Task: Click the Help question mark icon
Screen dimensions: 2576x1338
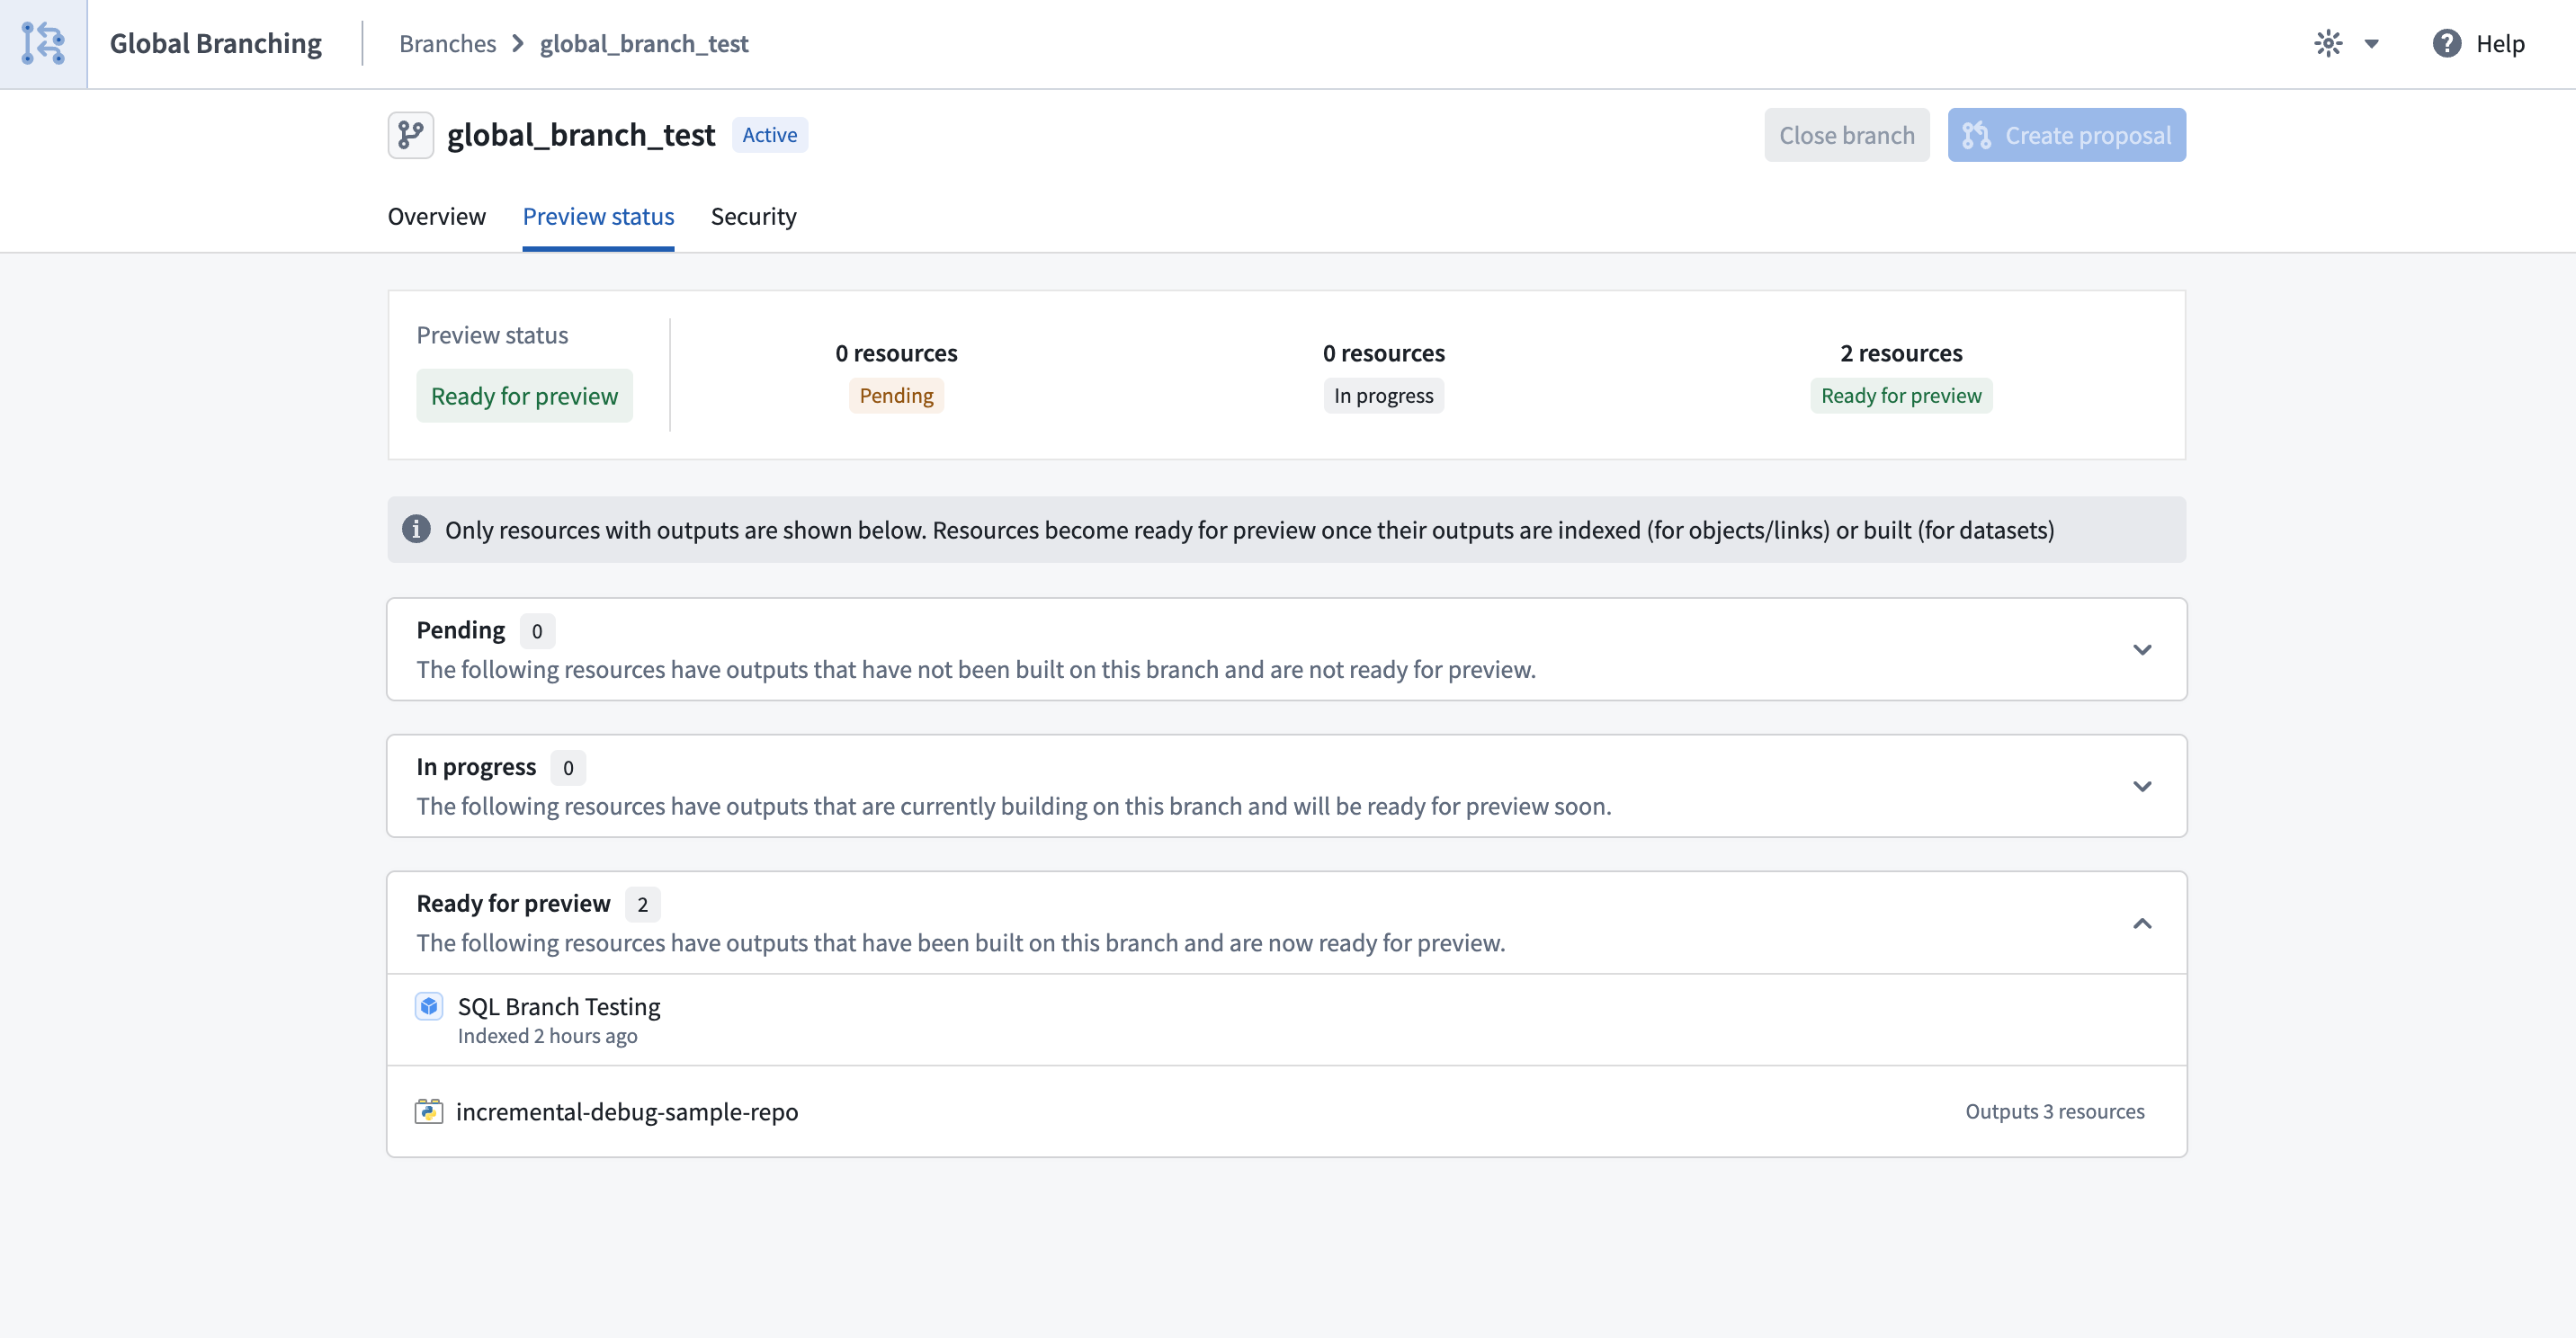Action: click(2445, 43)
